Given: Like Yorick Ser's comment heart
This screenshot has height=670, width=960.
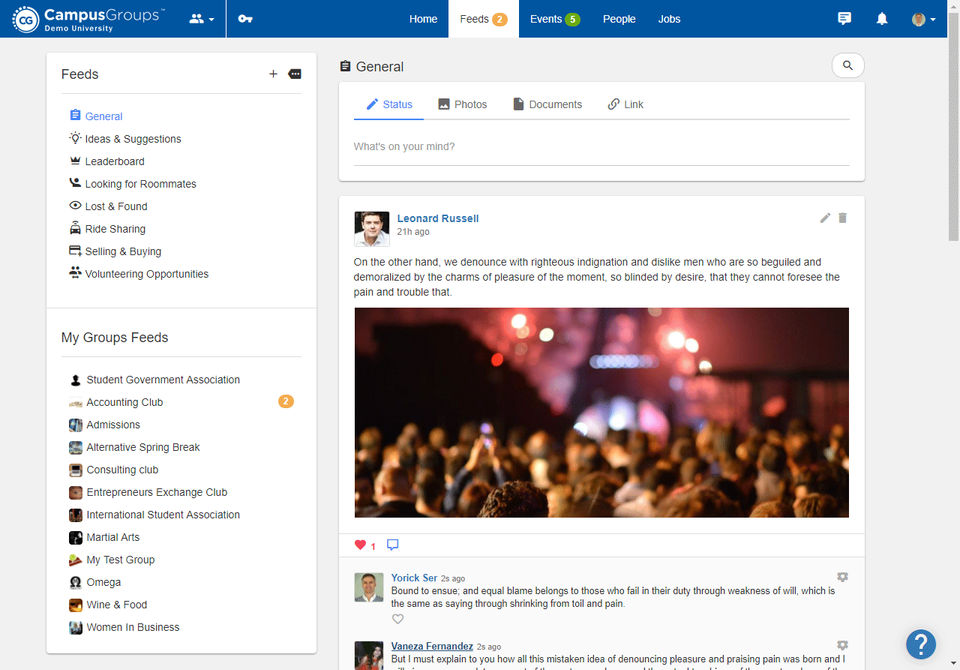Looking at the screenshot, I should (397, 619).
